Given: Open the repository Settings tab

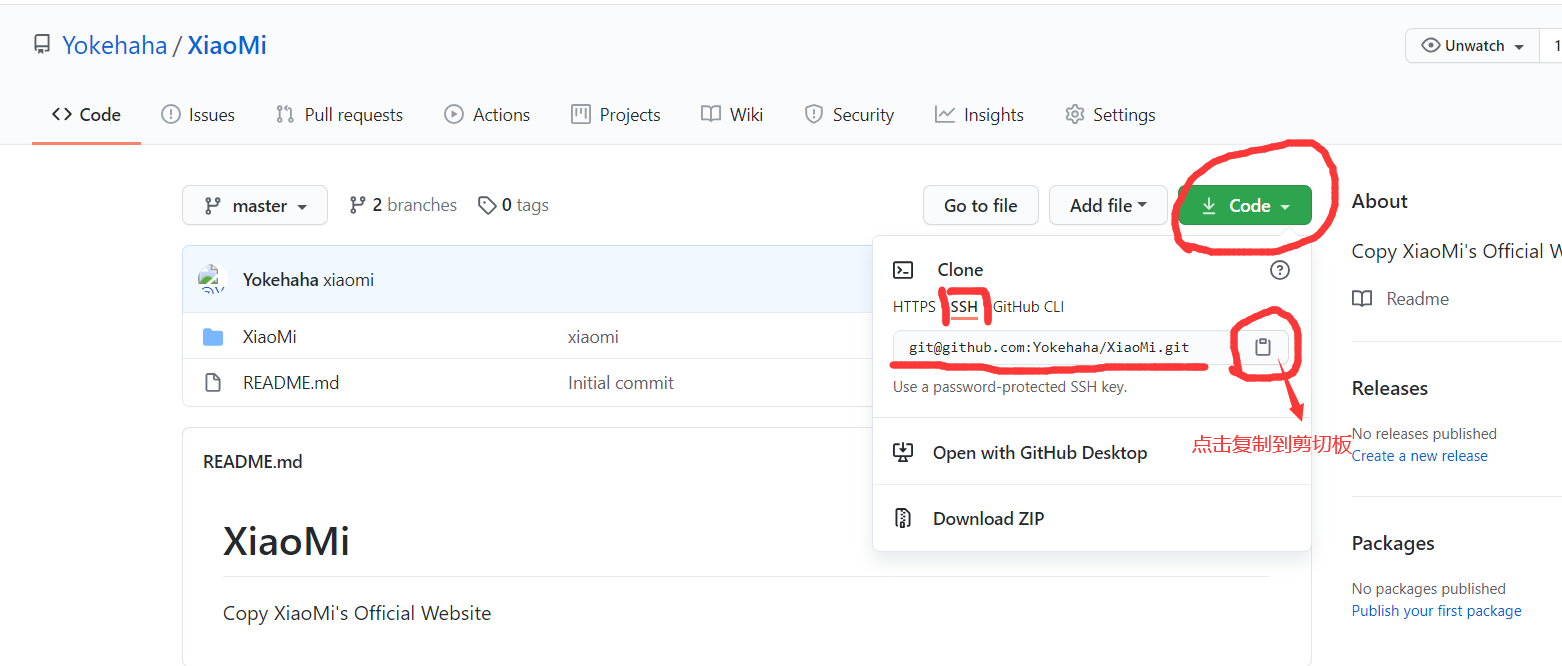Looking at the screenshot, I should (x=1110, y=115).
